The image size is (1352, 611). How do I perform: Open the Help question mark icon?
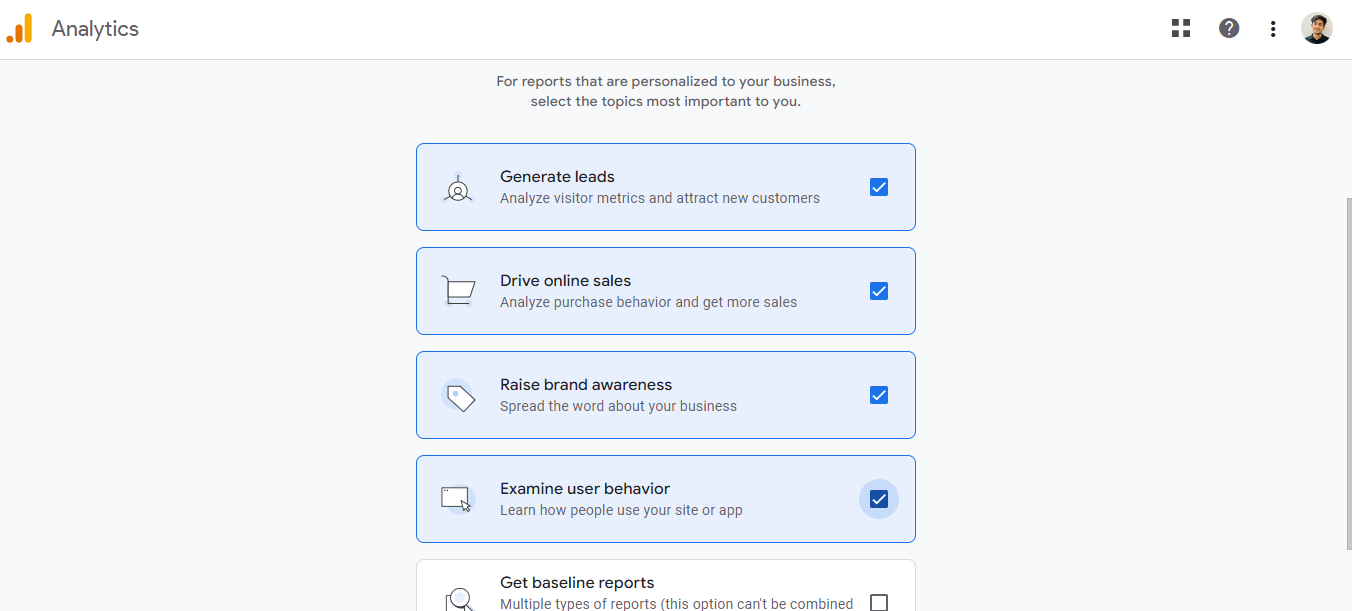(x=1229, y=29)
